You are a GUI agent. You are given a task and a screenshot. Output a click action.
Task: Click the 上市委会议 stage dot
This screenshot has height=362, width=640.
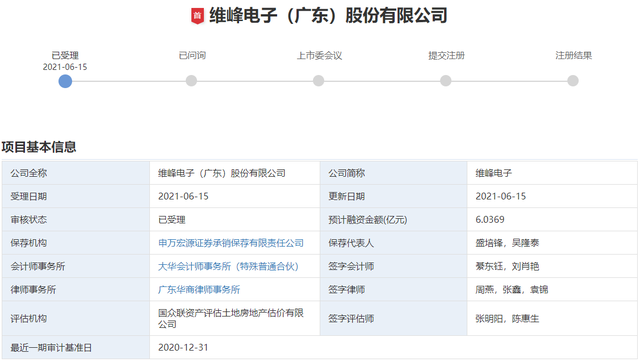point(319,81)
